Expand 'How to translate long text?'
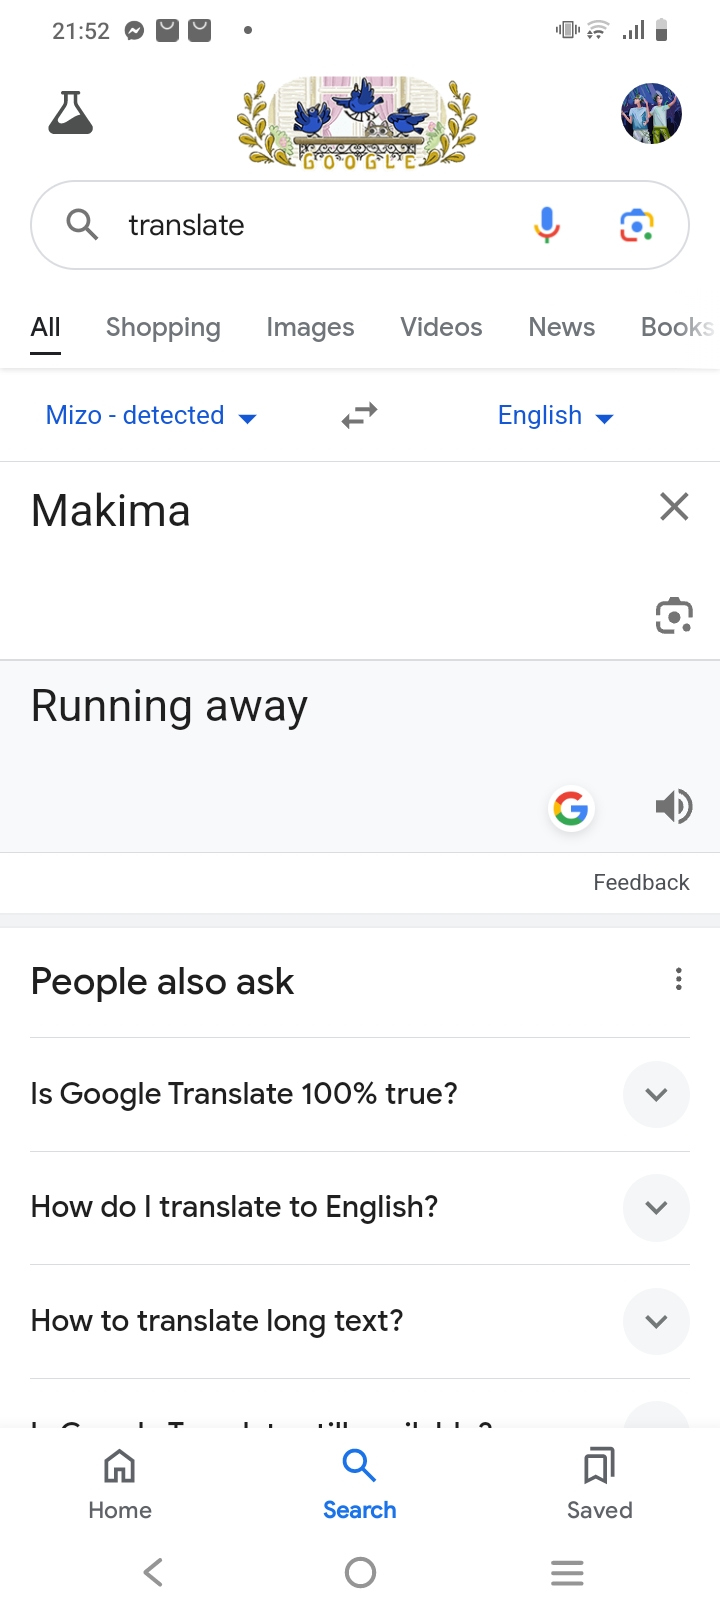Screen dimensions: 720x1612 point(656,1321)
